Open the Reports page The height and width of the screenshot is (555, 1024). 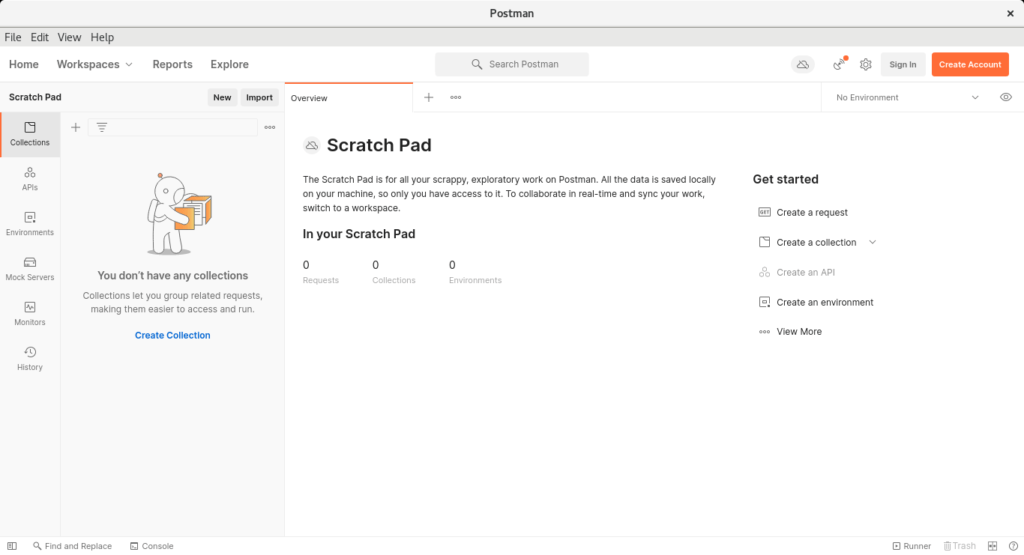coord(172,64)
